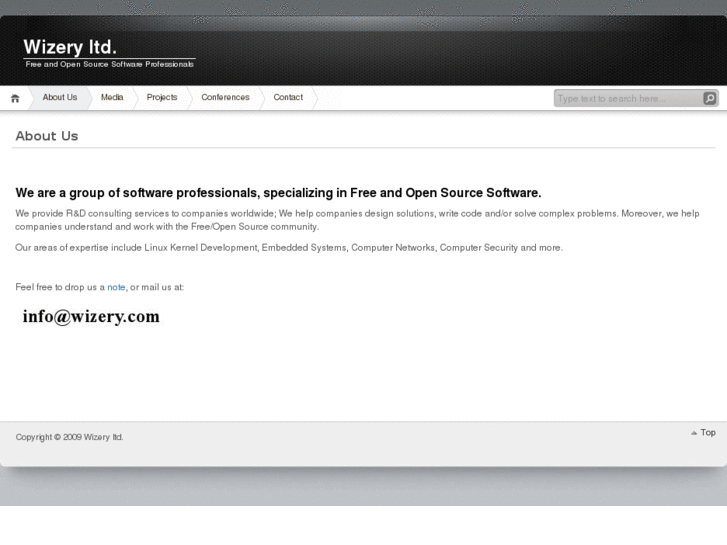Go to the Media page
The height and width of the screenshot is (545, 727).
[112, 97]
